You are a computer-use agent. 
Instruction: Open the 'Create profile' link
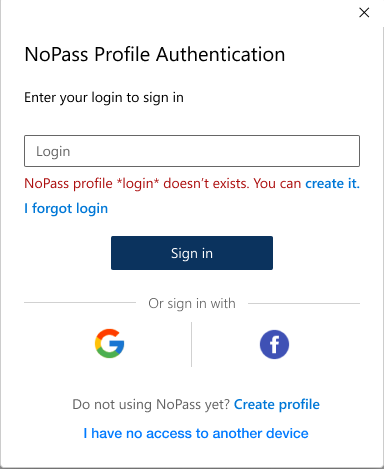277,404
